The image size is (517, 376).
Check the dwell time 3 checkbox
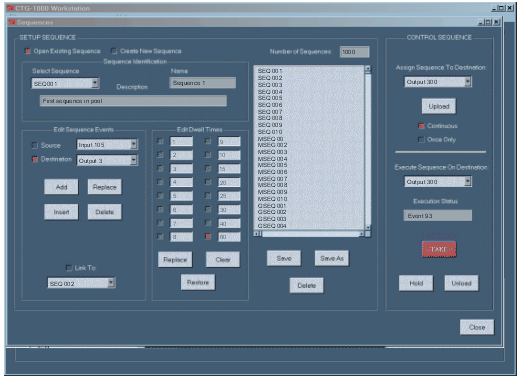tap(160, 168)
